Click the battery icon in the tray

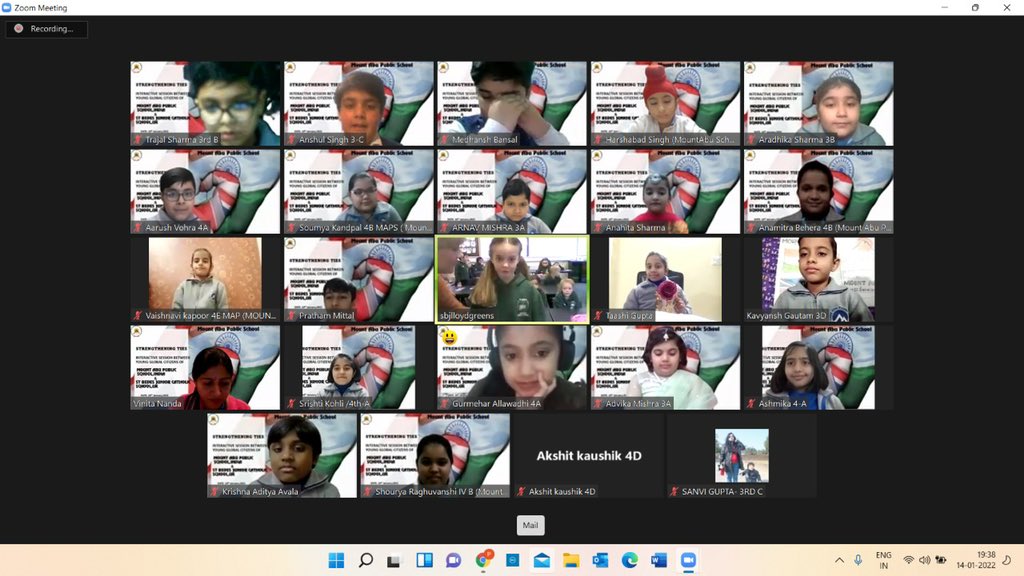click(941, 560)
